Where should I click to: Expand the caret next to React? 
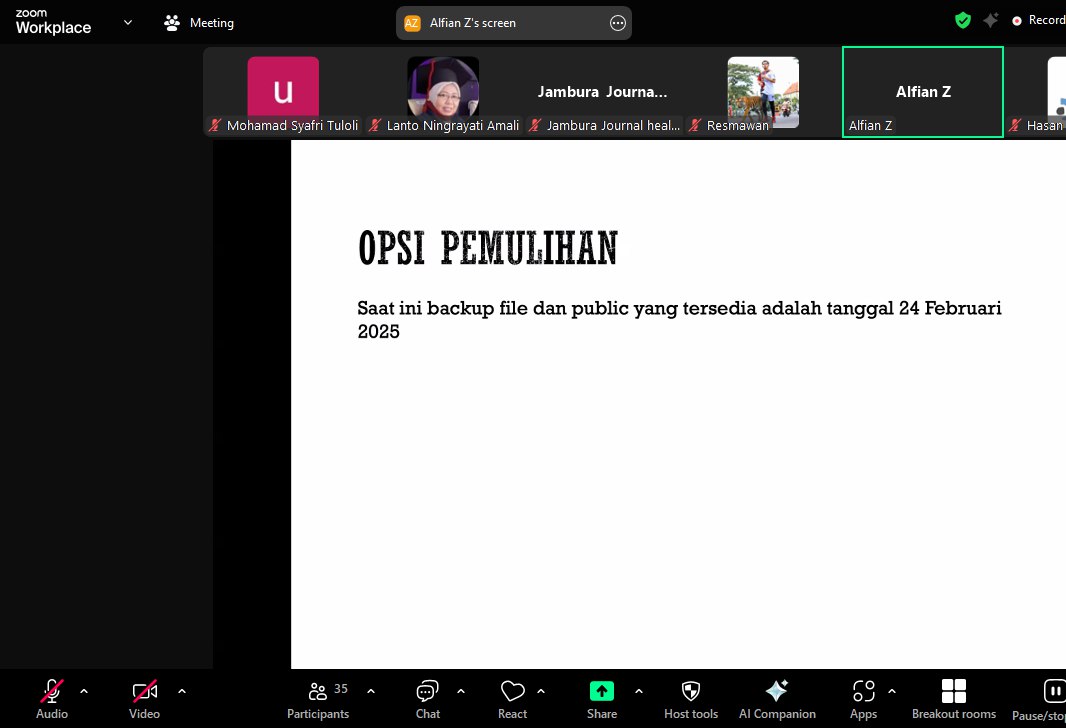pos(541,691)
